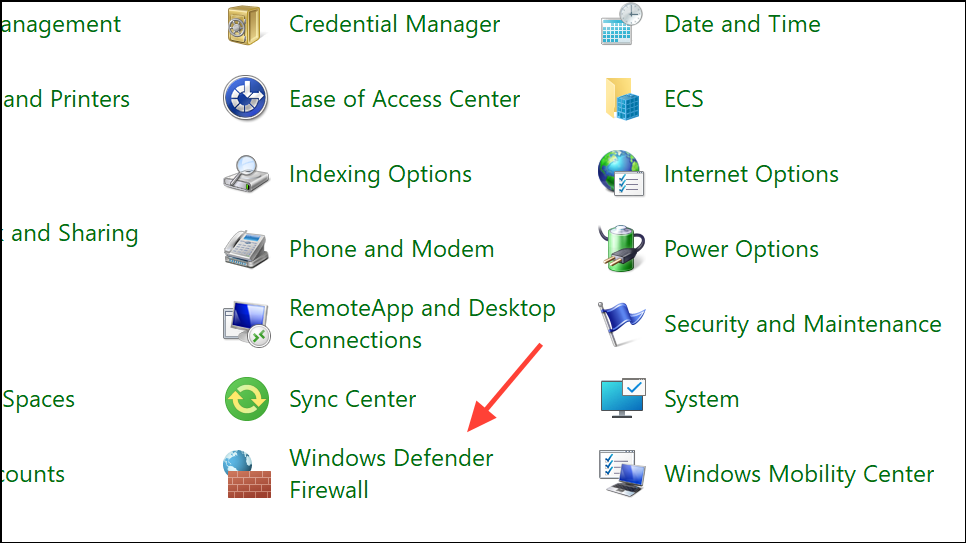Click the Windows Mobility Center laptop icon

[x=622, y=474]
